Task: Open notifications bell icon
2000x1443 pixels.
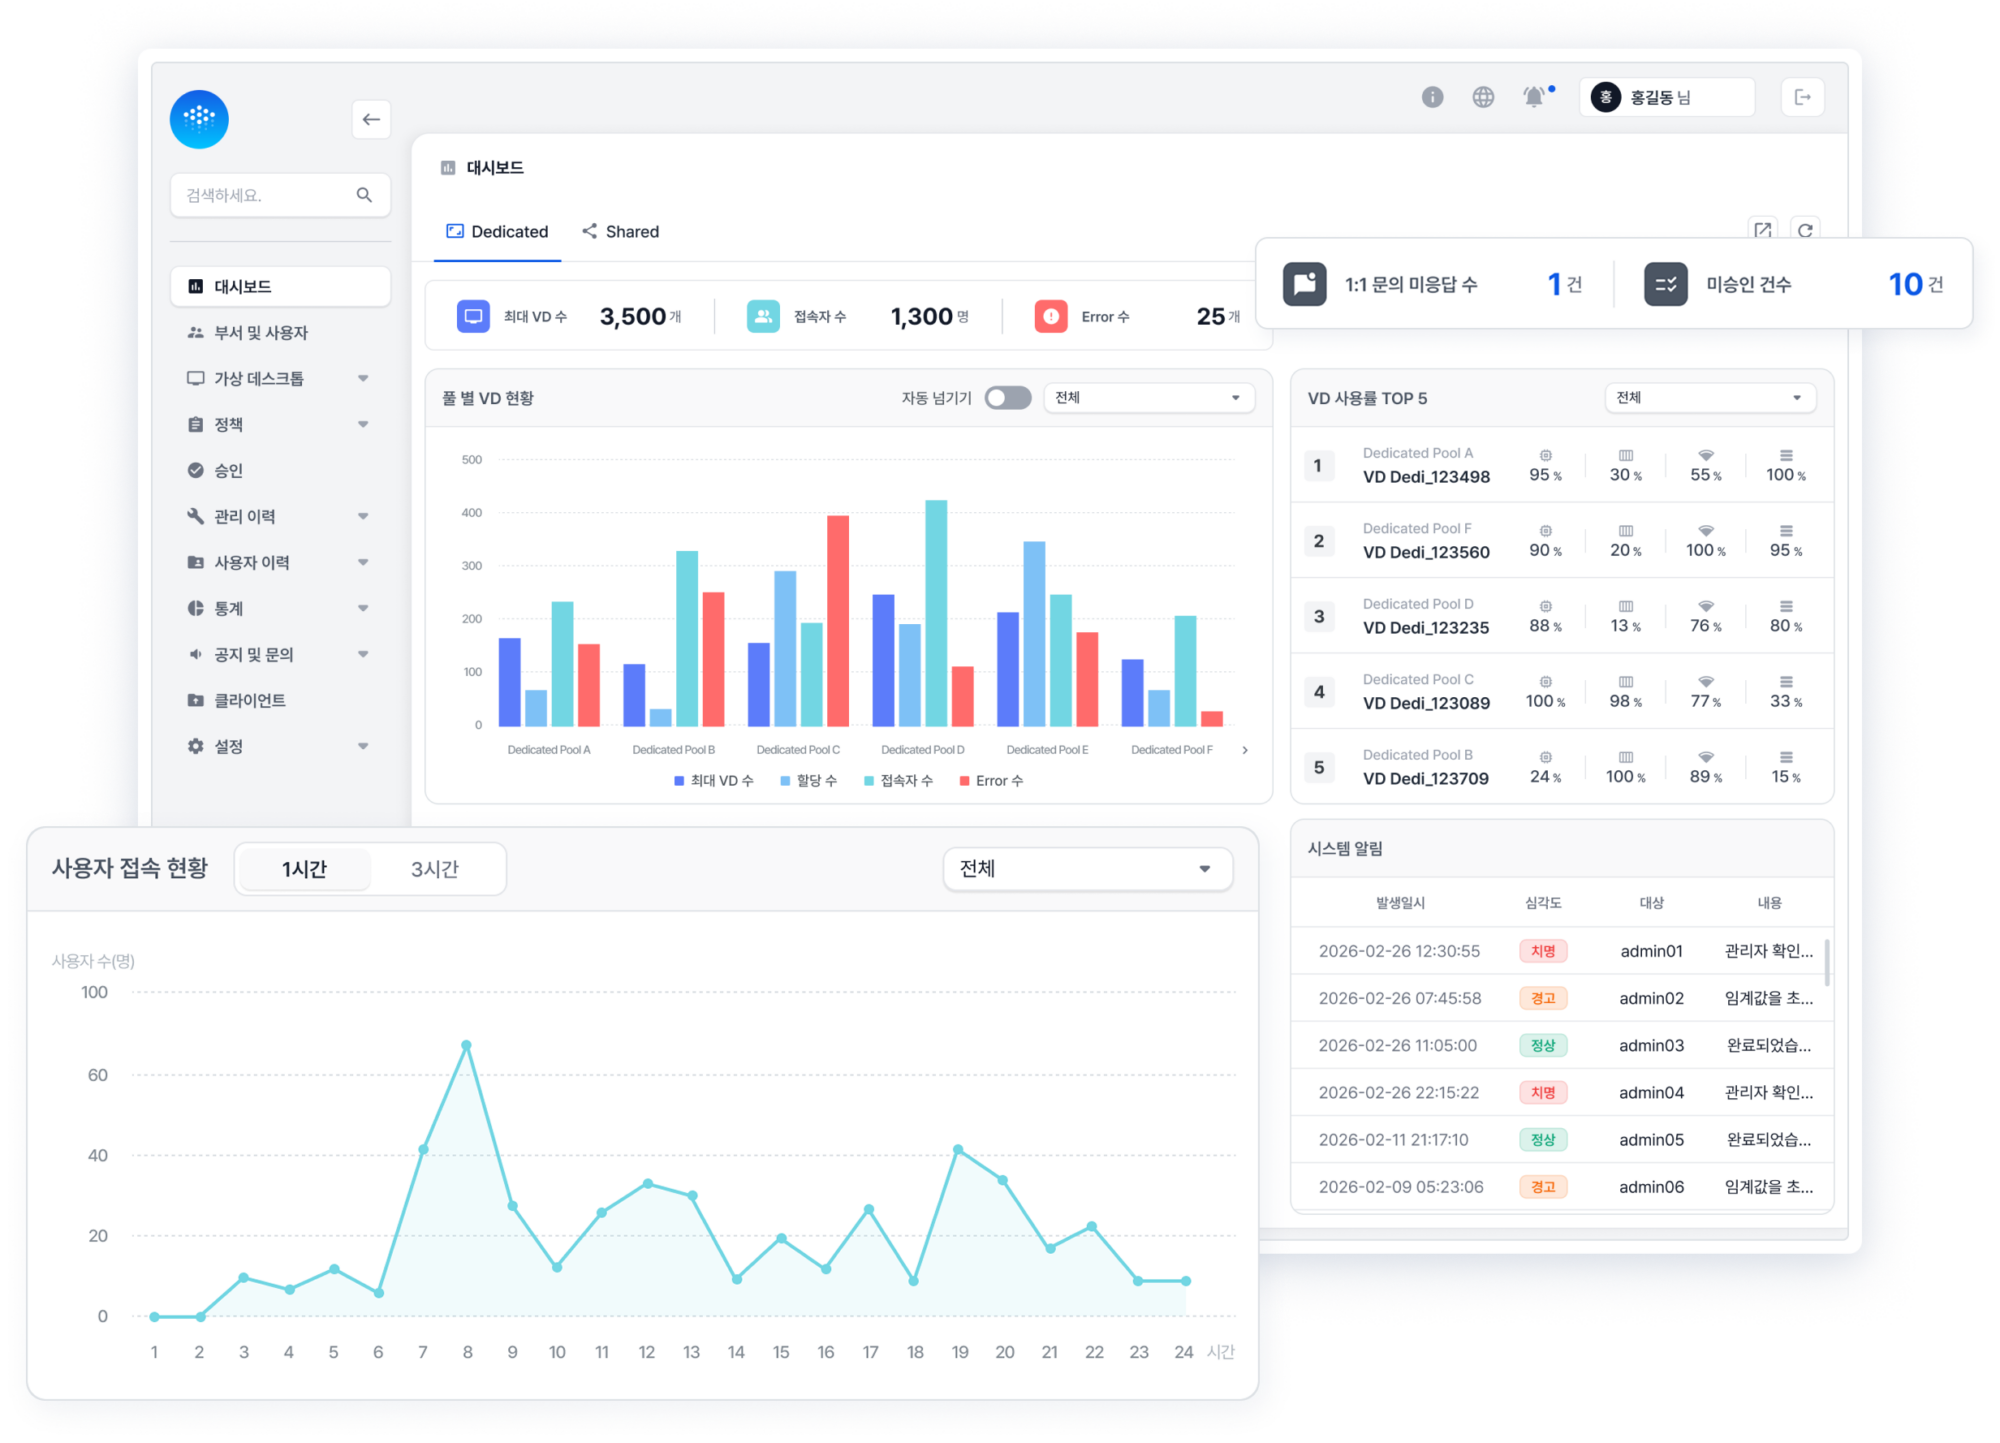Action: tap(1534, 97)
